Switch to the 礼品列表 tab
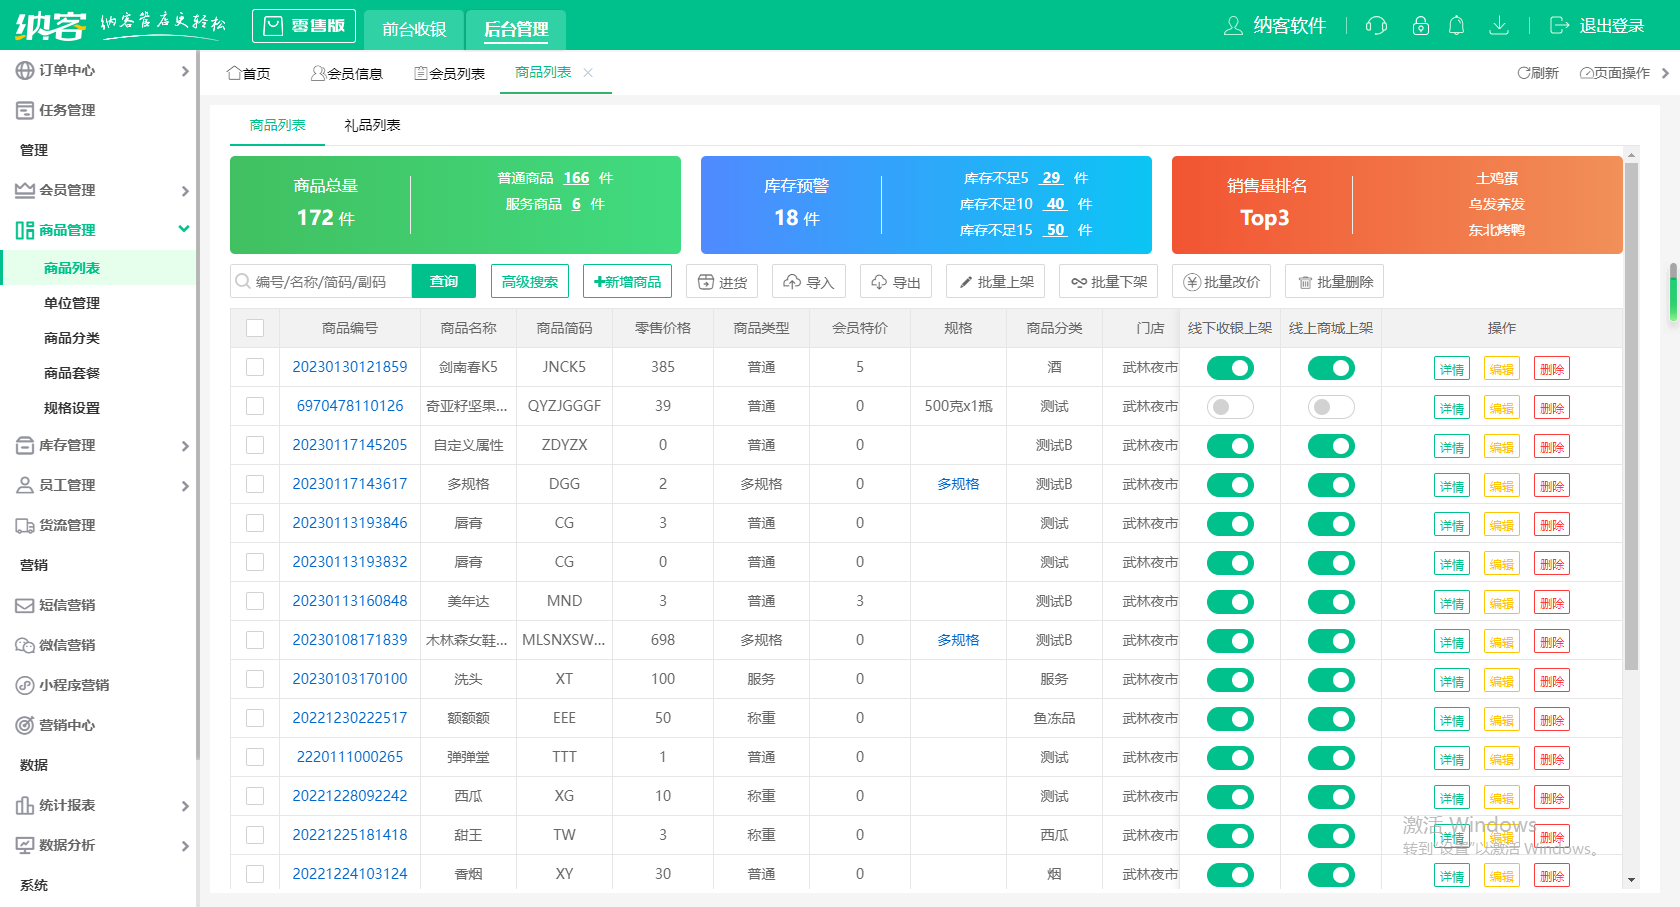The height and width of the screenshot is (907, 1680). click(x=373, y=125)
